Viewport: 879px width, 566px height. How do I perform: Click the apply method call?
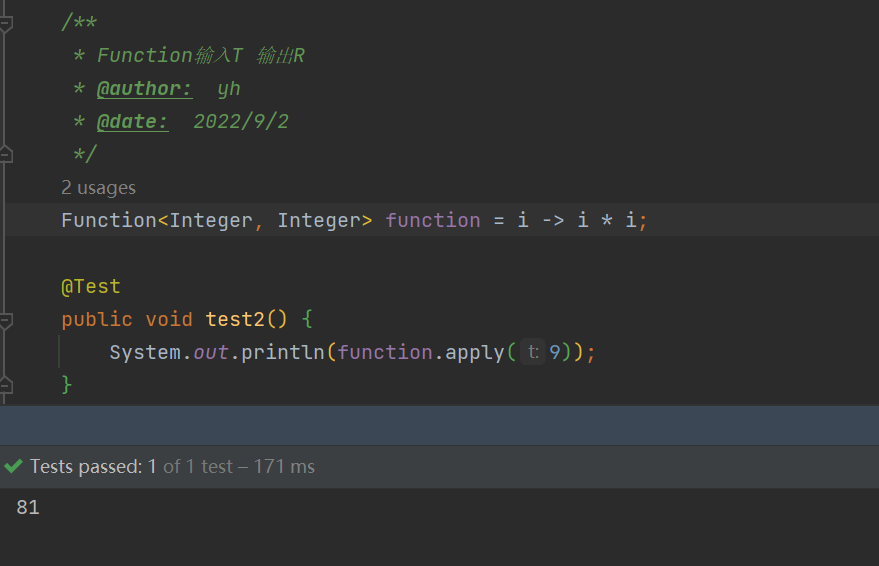click(475, 352)
